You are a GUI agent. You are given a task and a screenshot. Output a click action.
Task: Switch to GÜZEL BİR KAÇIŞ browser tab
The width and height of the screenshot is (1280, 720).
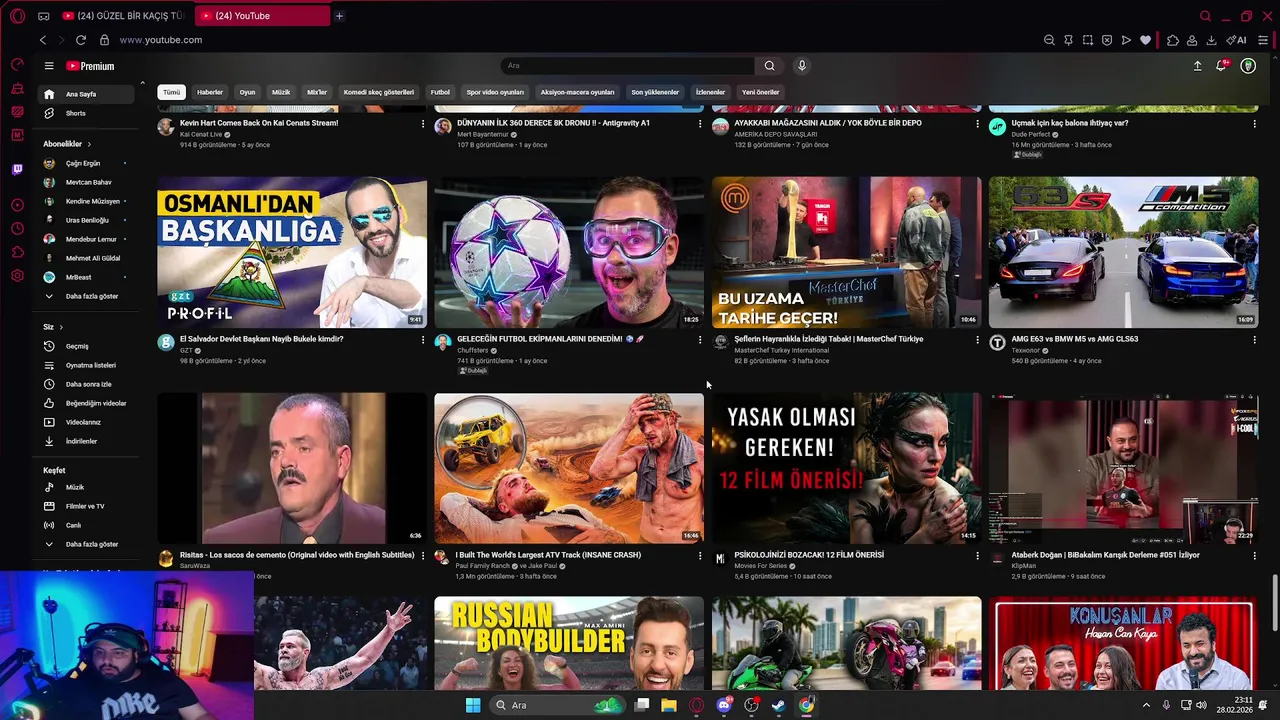coord(124,16)
